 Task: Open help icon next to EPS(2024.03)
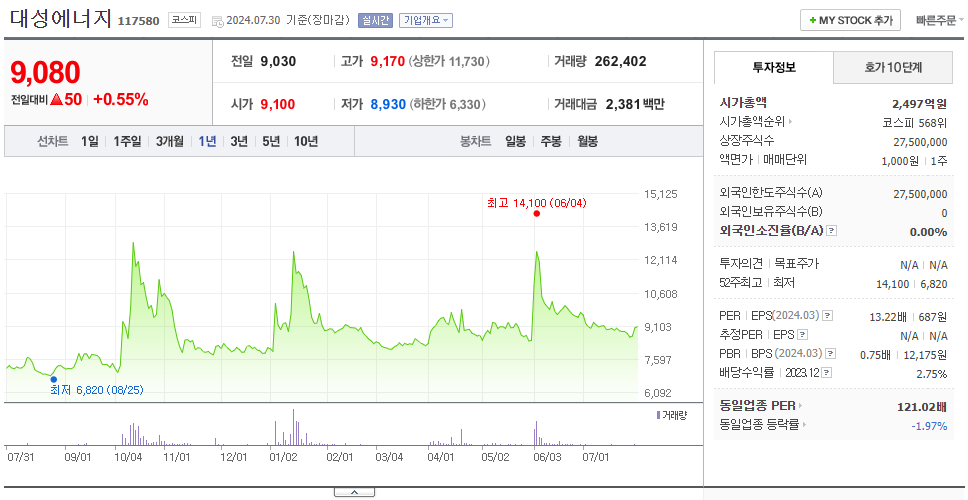(827, 315)
